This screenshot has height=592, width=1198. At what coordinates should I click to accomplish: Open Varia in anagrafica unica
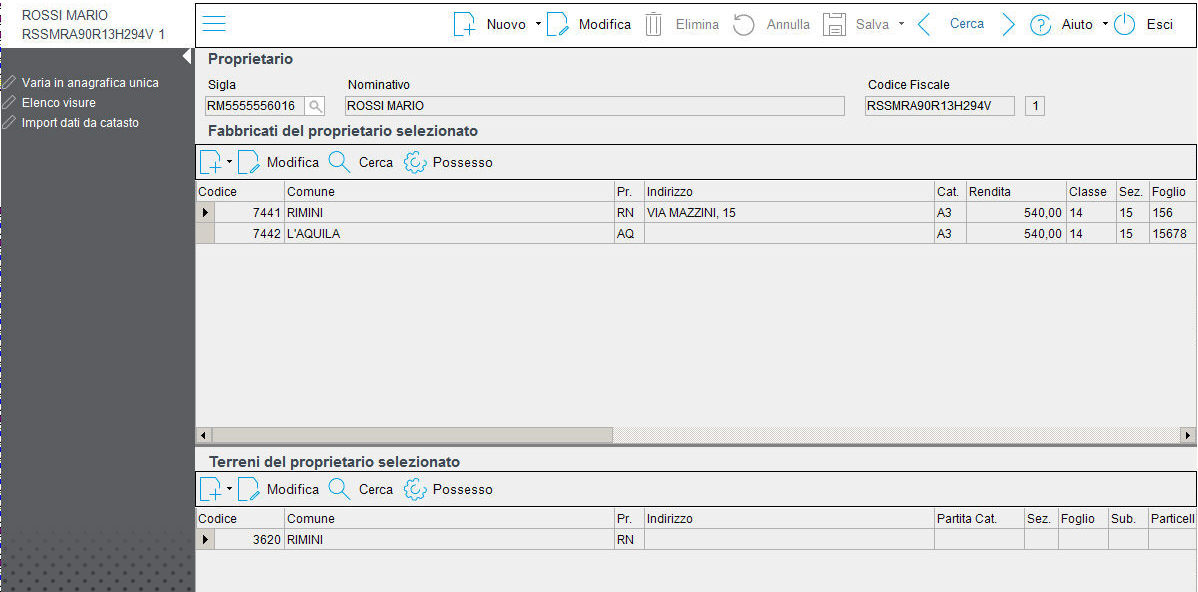90,82
